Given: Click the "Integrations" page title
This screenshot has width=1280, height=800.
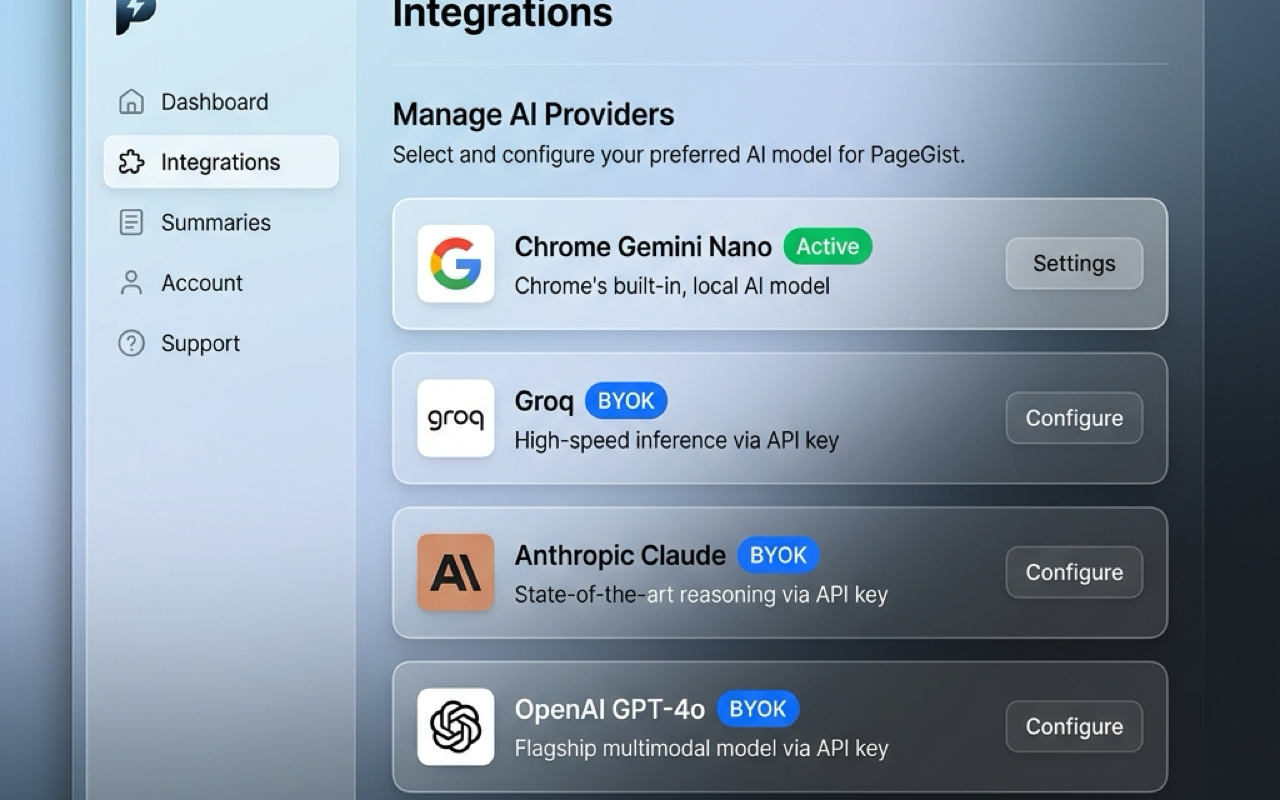Looking at the screenshot, I should [503, 14].
